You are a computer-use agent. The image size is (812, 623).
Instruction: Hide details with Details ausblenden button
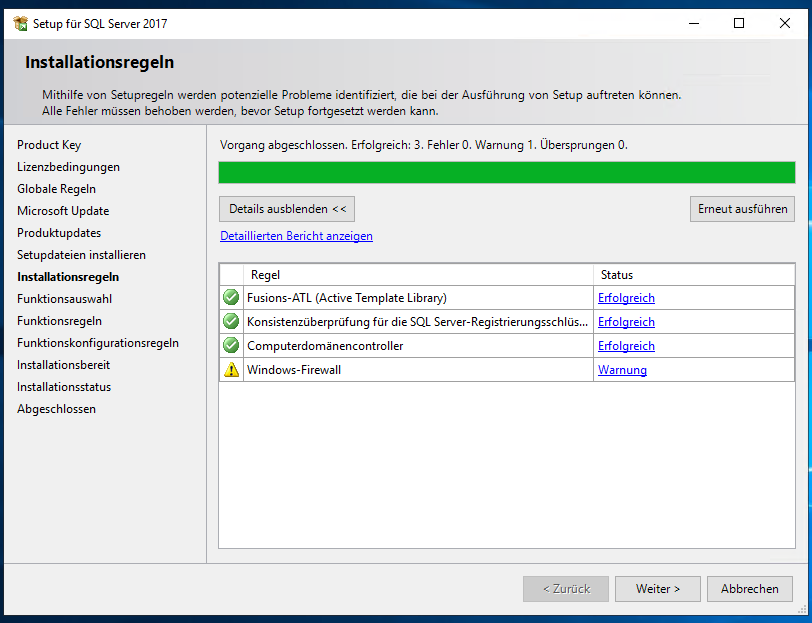287,209
